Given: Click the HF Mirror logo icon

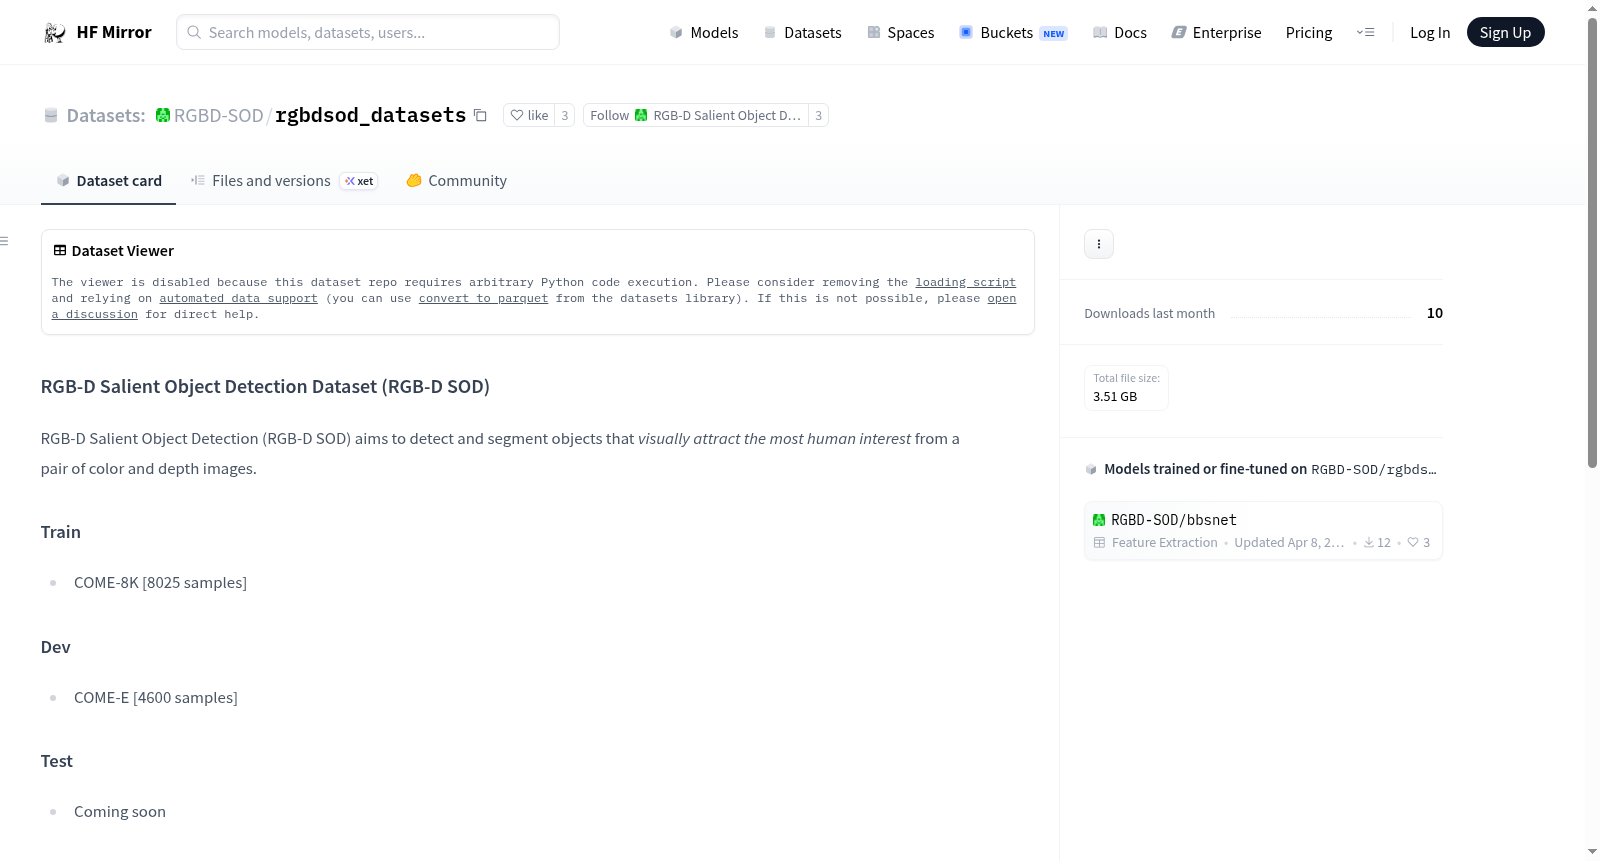Looking at the screenshot, I should pos(55,33).
